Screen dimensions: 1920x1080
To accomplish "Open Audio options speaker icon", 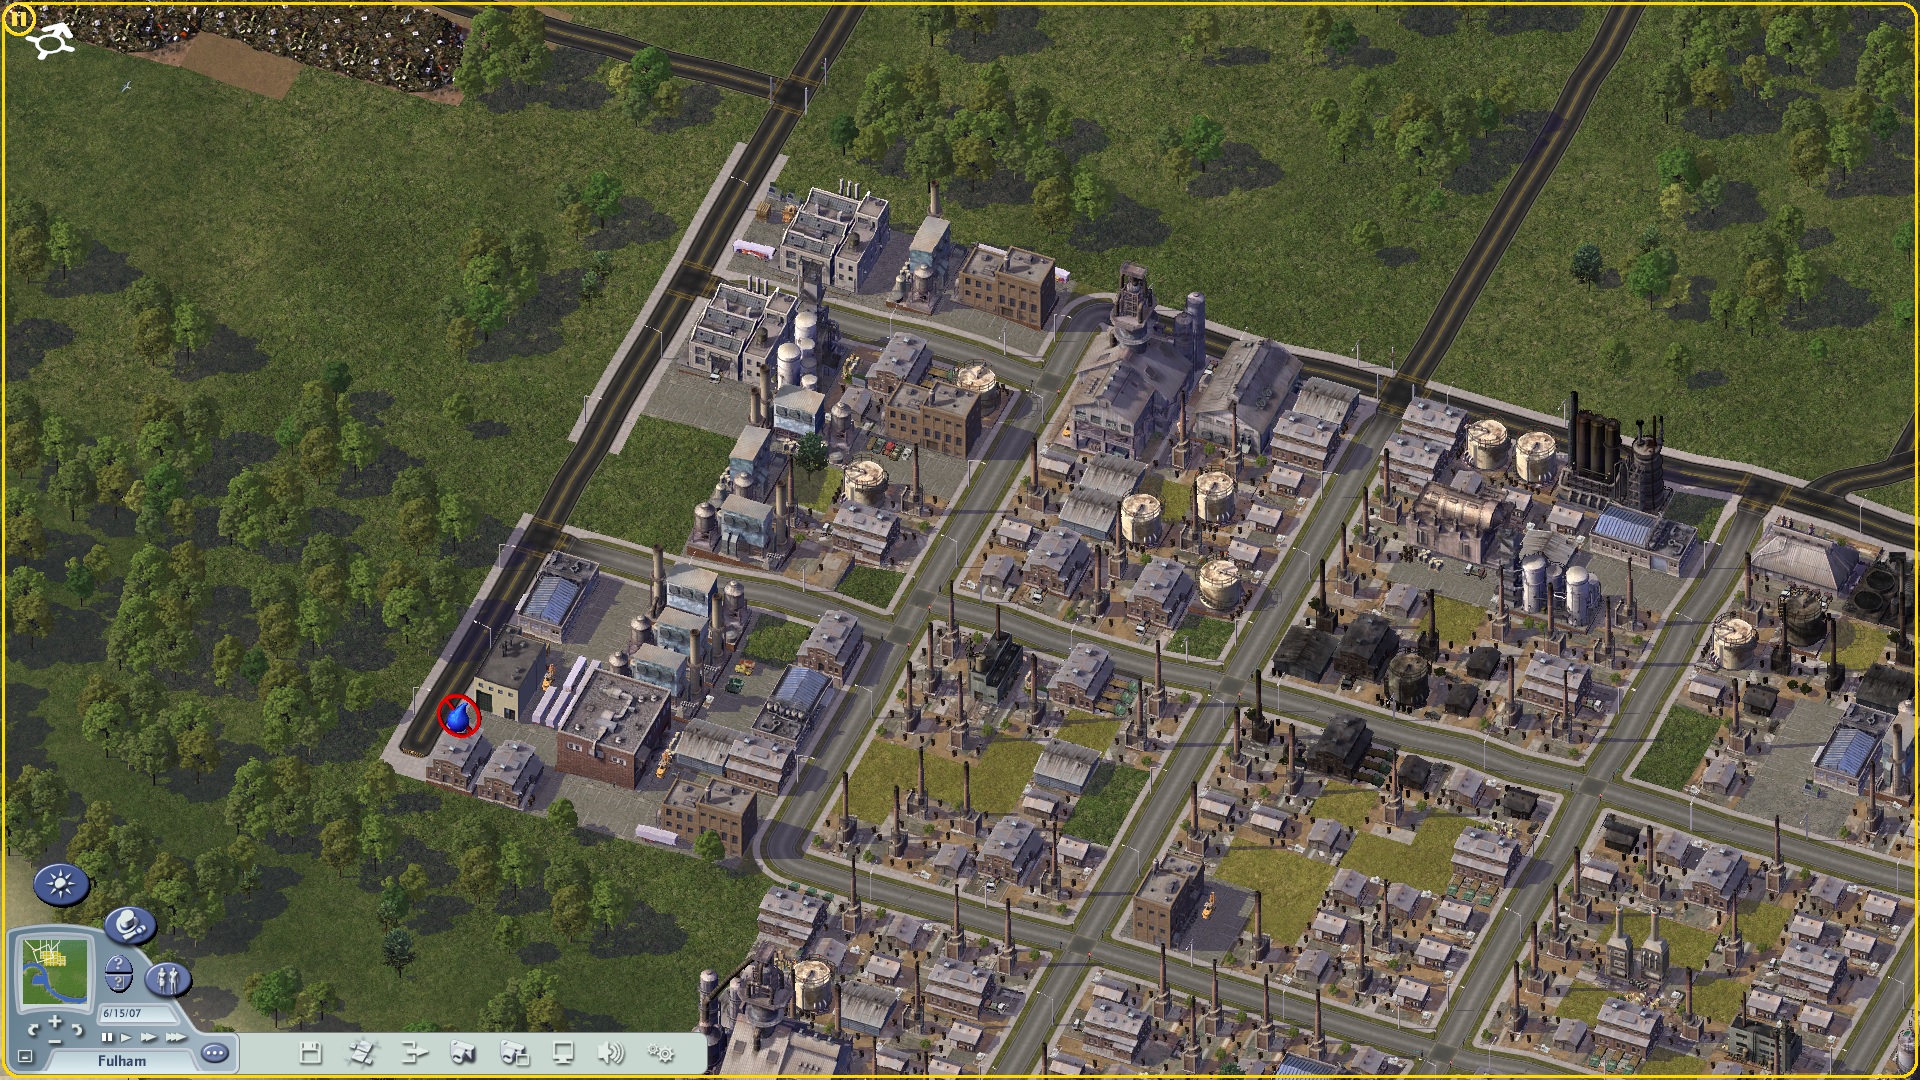I will pos(610,1053).
